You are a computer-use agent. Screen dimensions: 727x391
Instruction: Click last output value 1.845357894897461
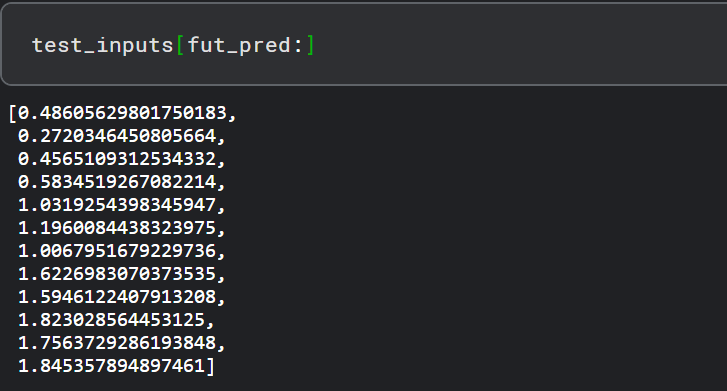pyautogui.click(x=111, y=366)
